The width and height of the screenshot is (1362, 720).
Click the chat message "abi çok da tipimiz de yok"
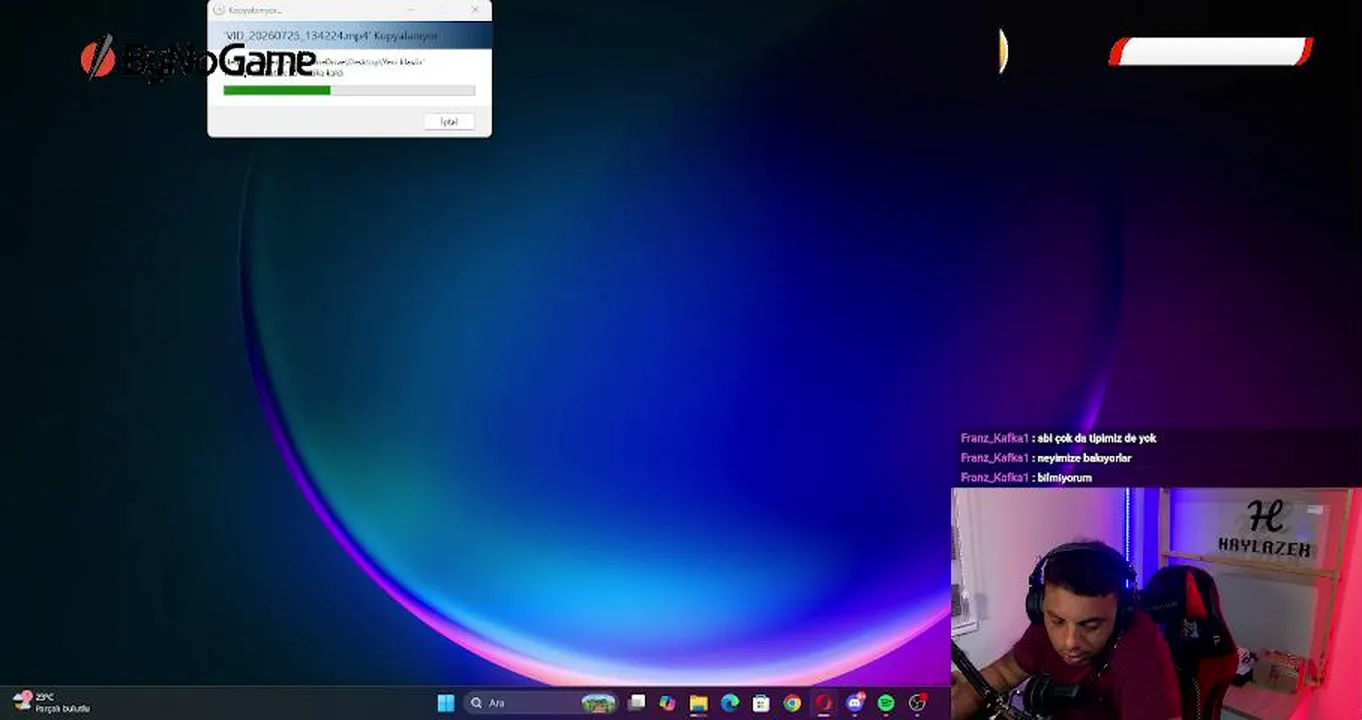click(x=1097, y=438)
